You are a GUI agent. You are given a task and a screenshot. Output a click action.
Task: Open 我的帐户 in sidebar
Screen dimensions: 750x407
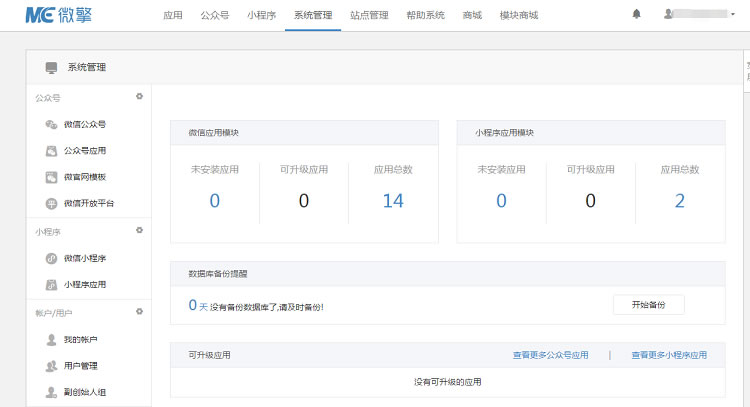[81, 340]
